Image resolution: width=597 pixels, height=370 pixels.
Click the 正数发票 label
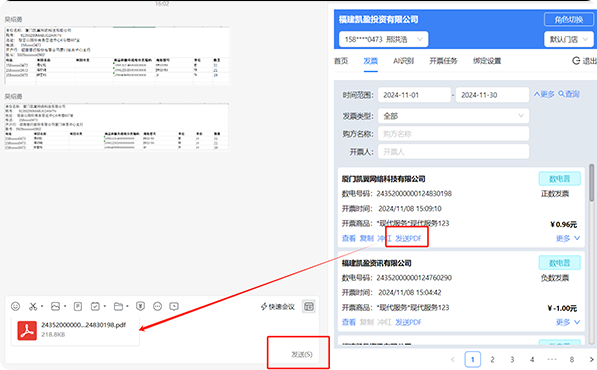(x=555, y=194)
